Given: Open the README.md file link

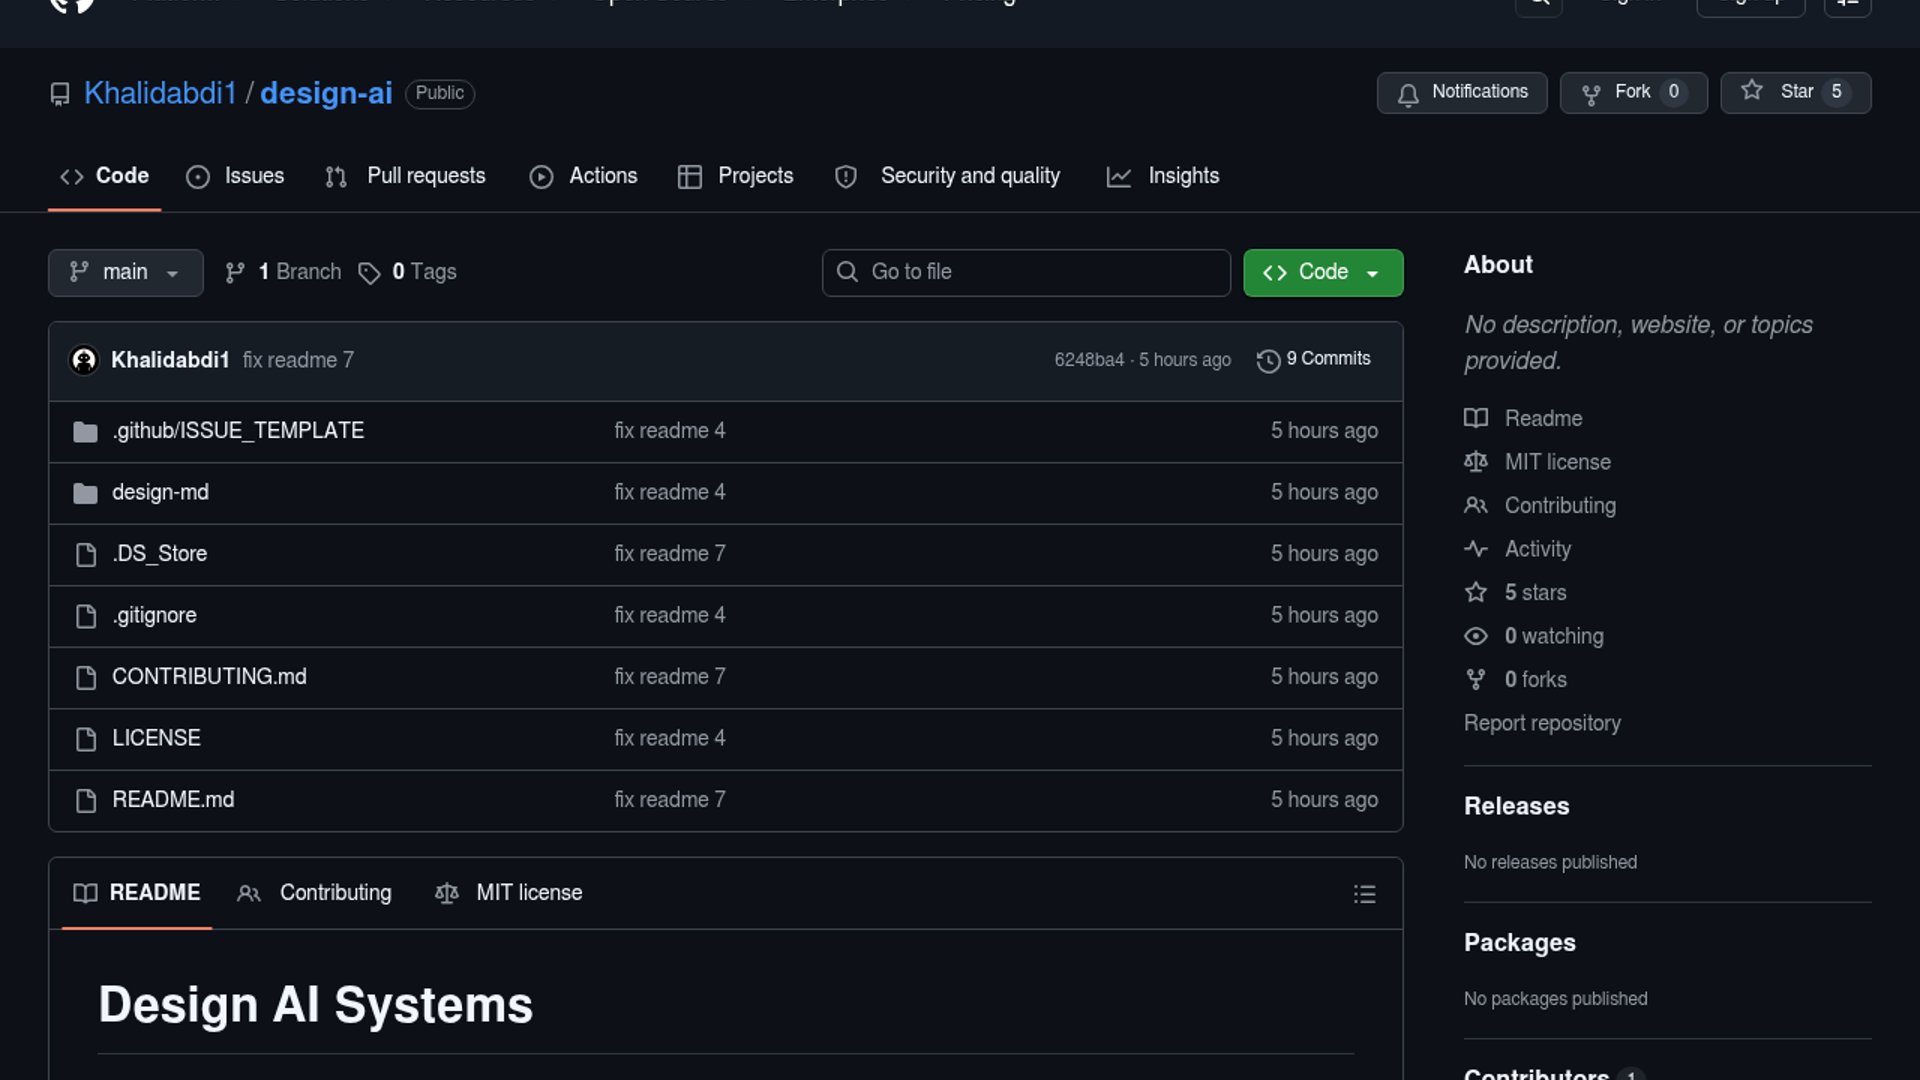Looking at the screenshot, I should (x=172, y=800).
